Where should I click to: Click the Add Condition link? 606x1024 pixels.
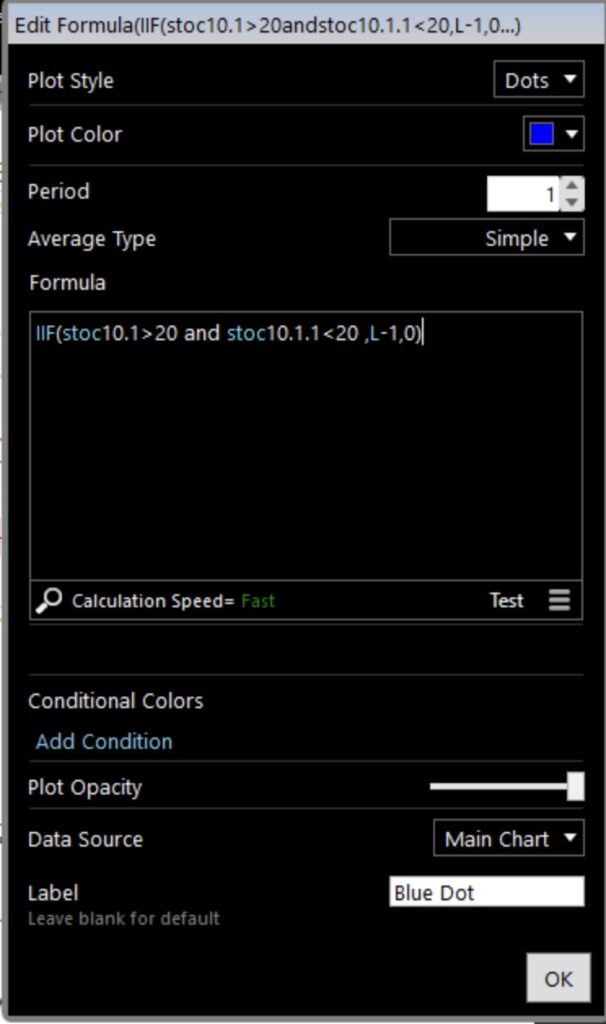point(104,741)
